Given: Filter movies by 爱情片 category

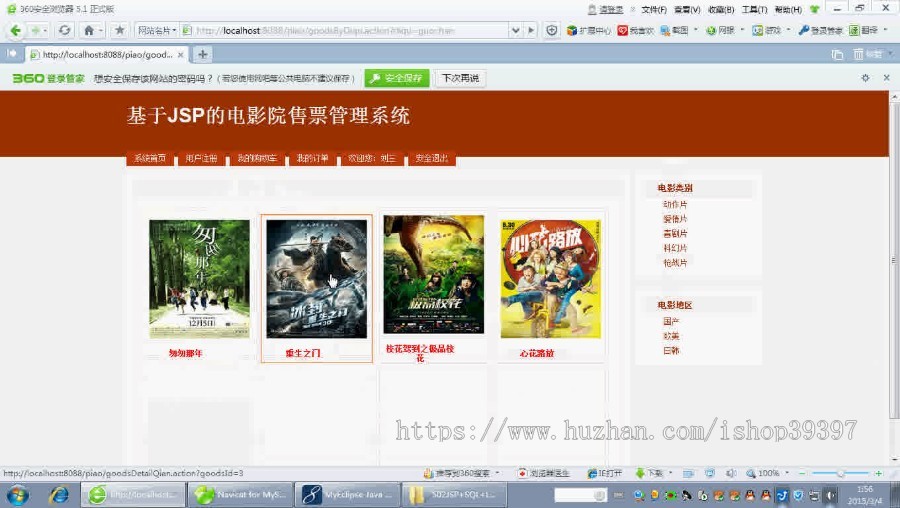Looking at the screenshot, I should pos(675,219).
